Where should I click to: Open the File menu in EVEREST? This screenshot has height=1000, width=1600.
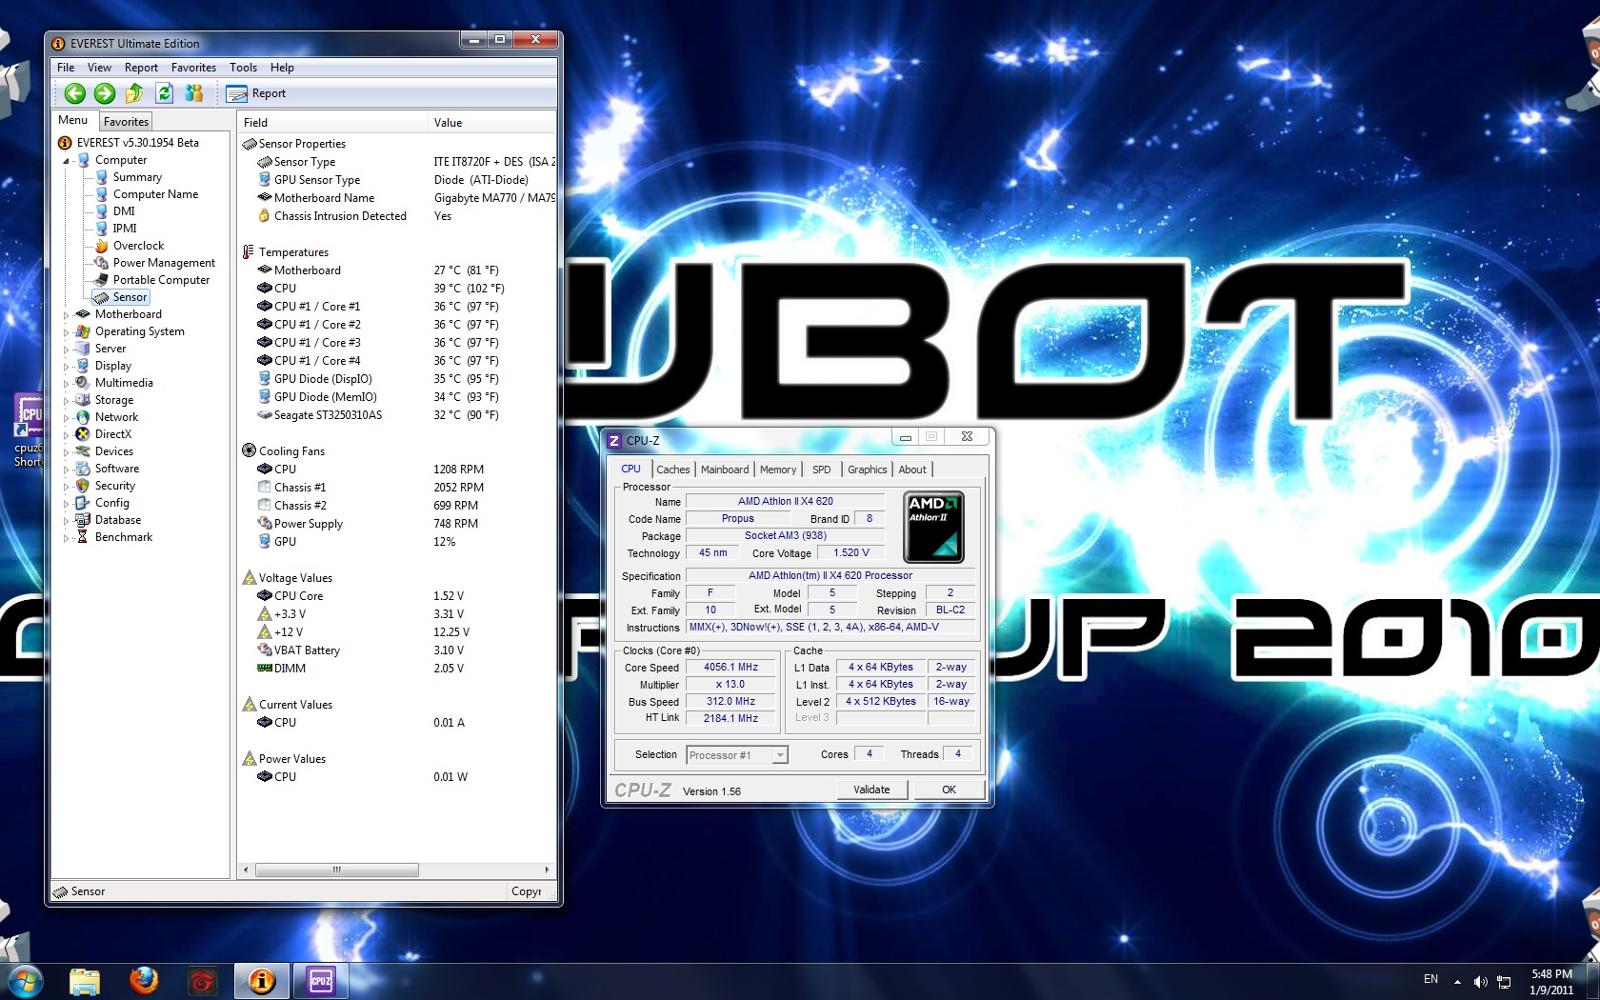click(66, 67)
